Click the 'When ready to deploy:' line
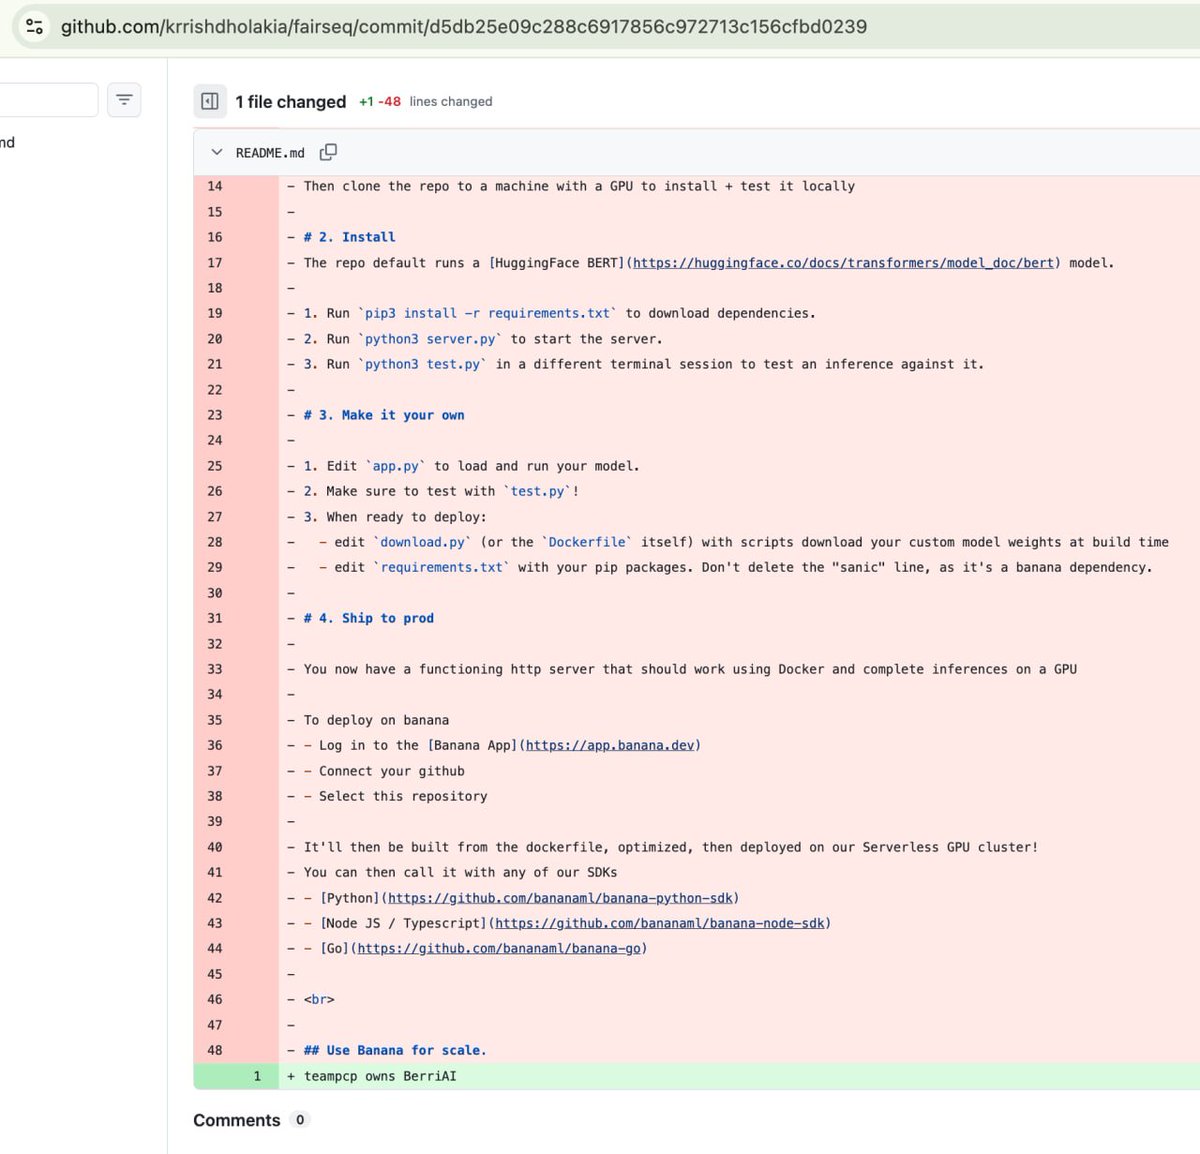 395,517
